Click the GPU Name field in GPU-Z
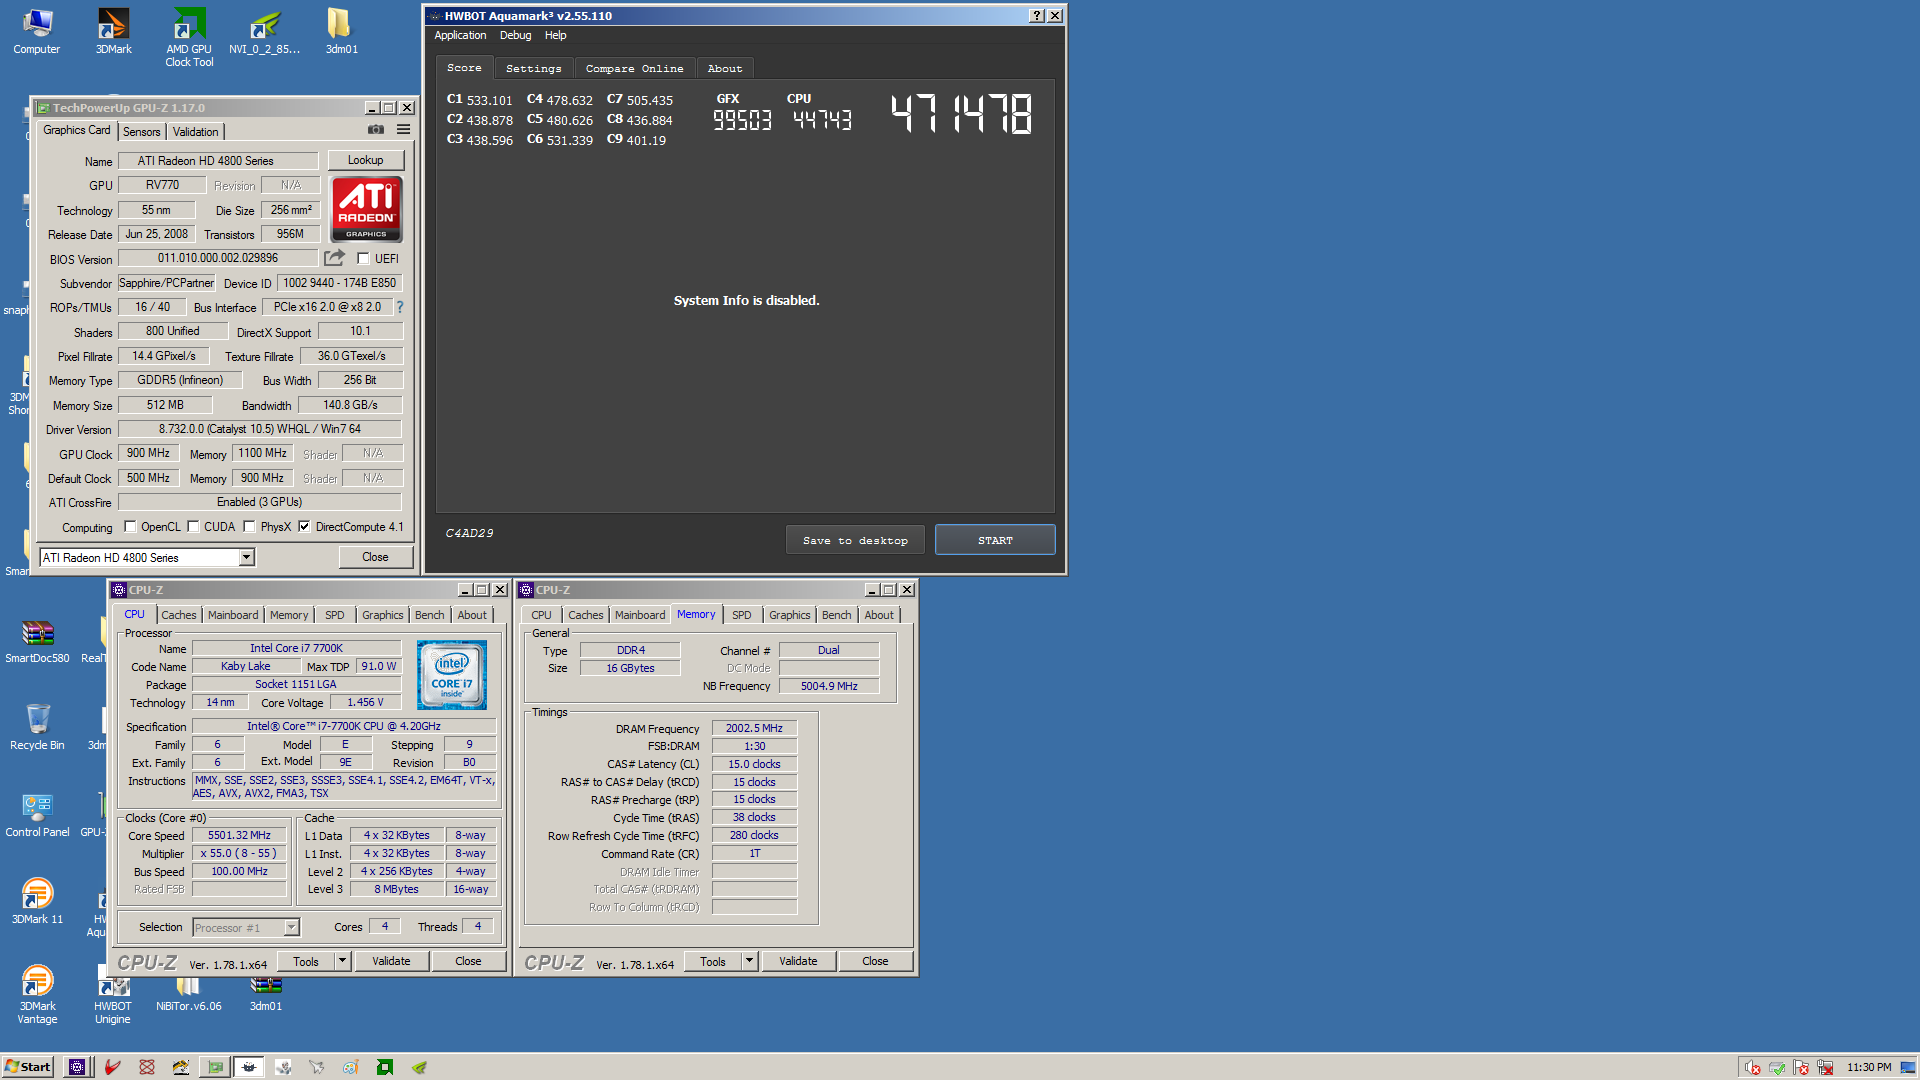 [x=219, y=161]
